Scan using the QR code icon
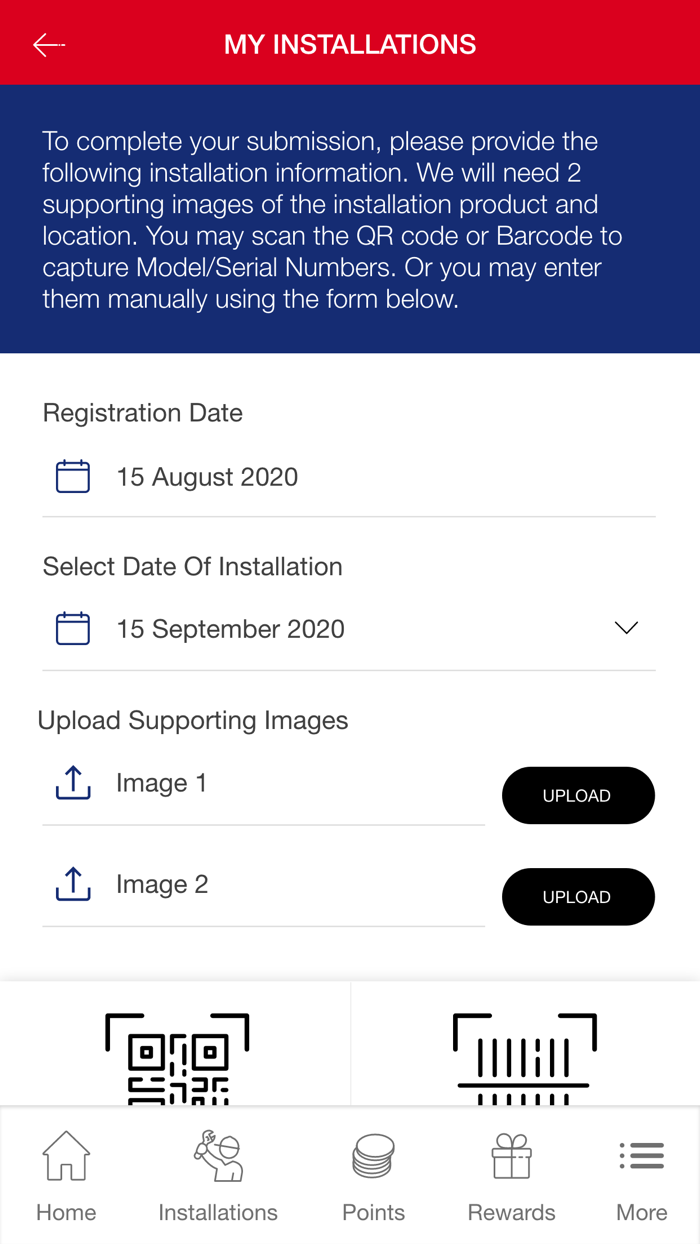700x1244 pixels. click(x=177, y=1058)
